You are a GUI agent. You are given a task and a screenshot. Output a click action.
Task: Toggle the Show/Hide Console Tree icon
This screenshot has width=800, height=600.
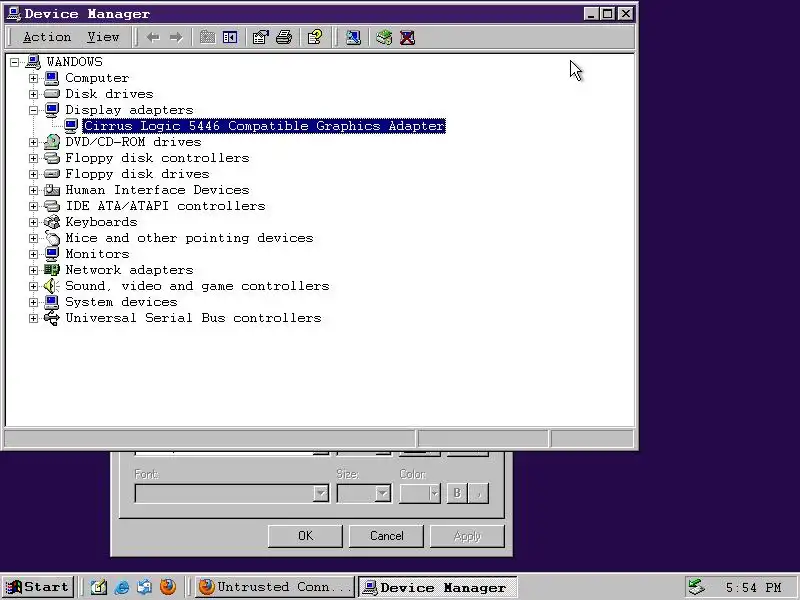tap(230, 37)
